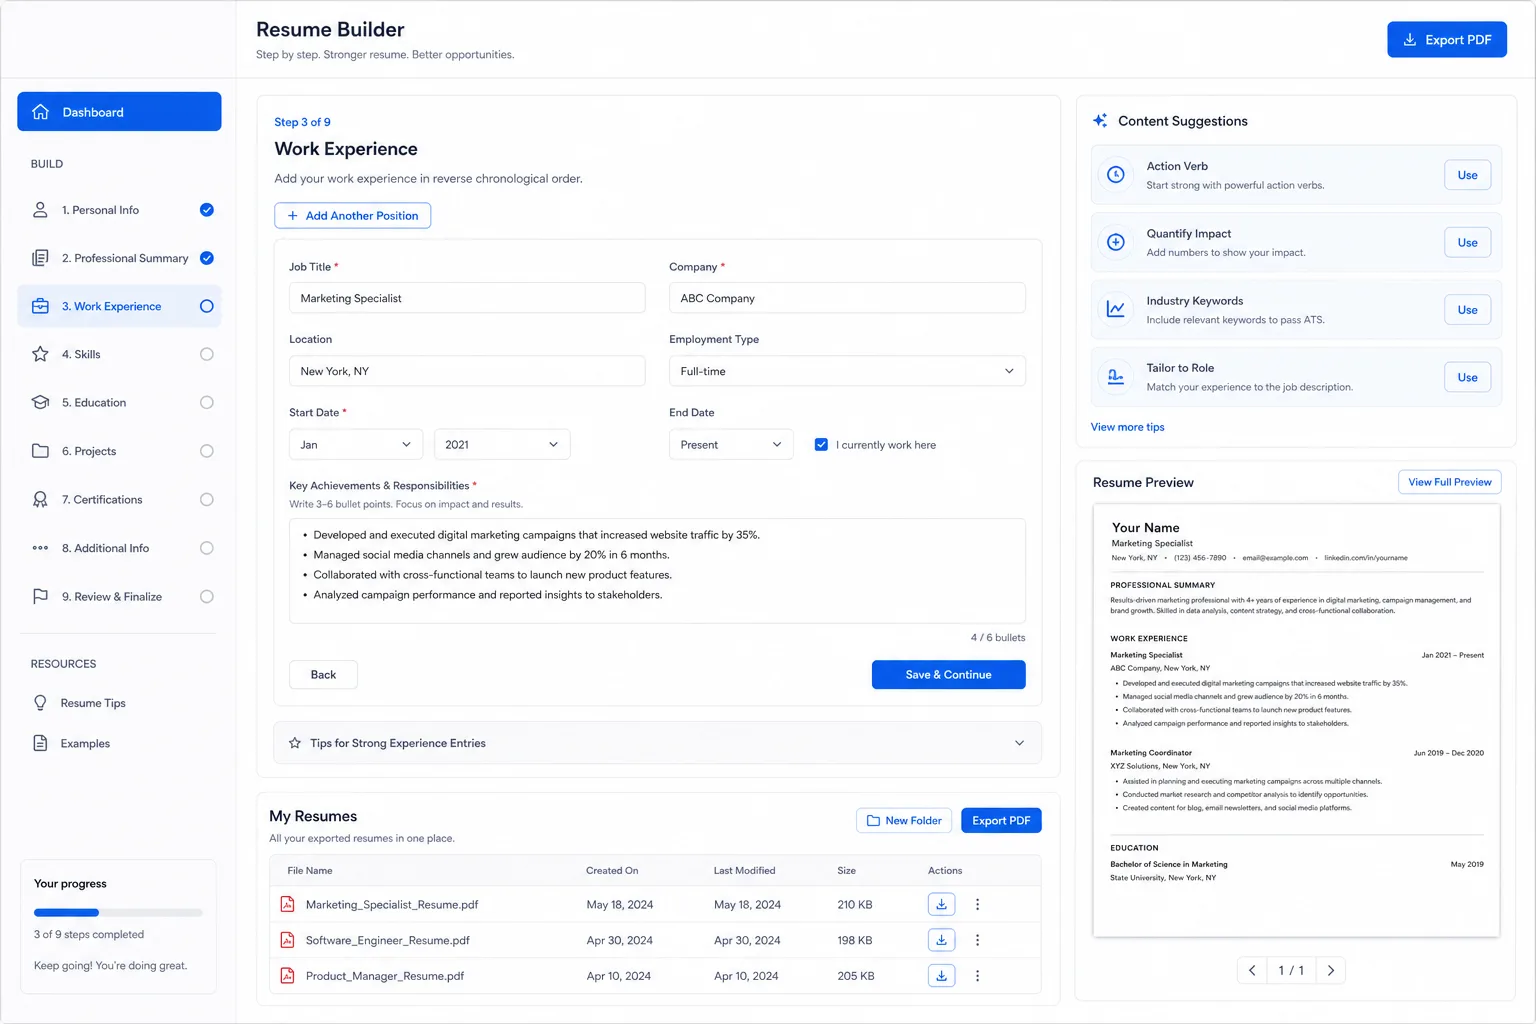Go to 4. Skills step

tap(119, 354)
